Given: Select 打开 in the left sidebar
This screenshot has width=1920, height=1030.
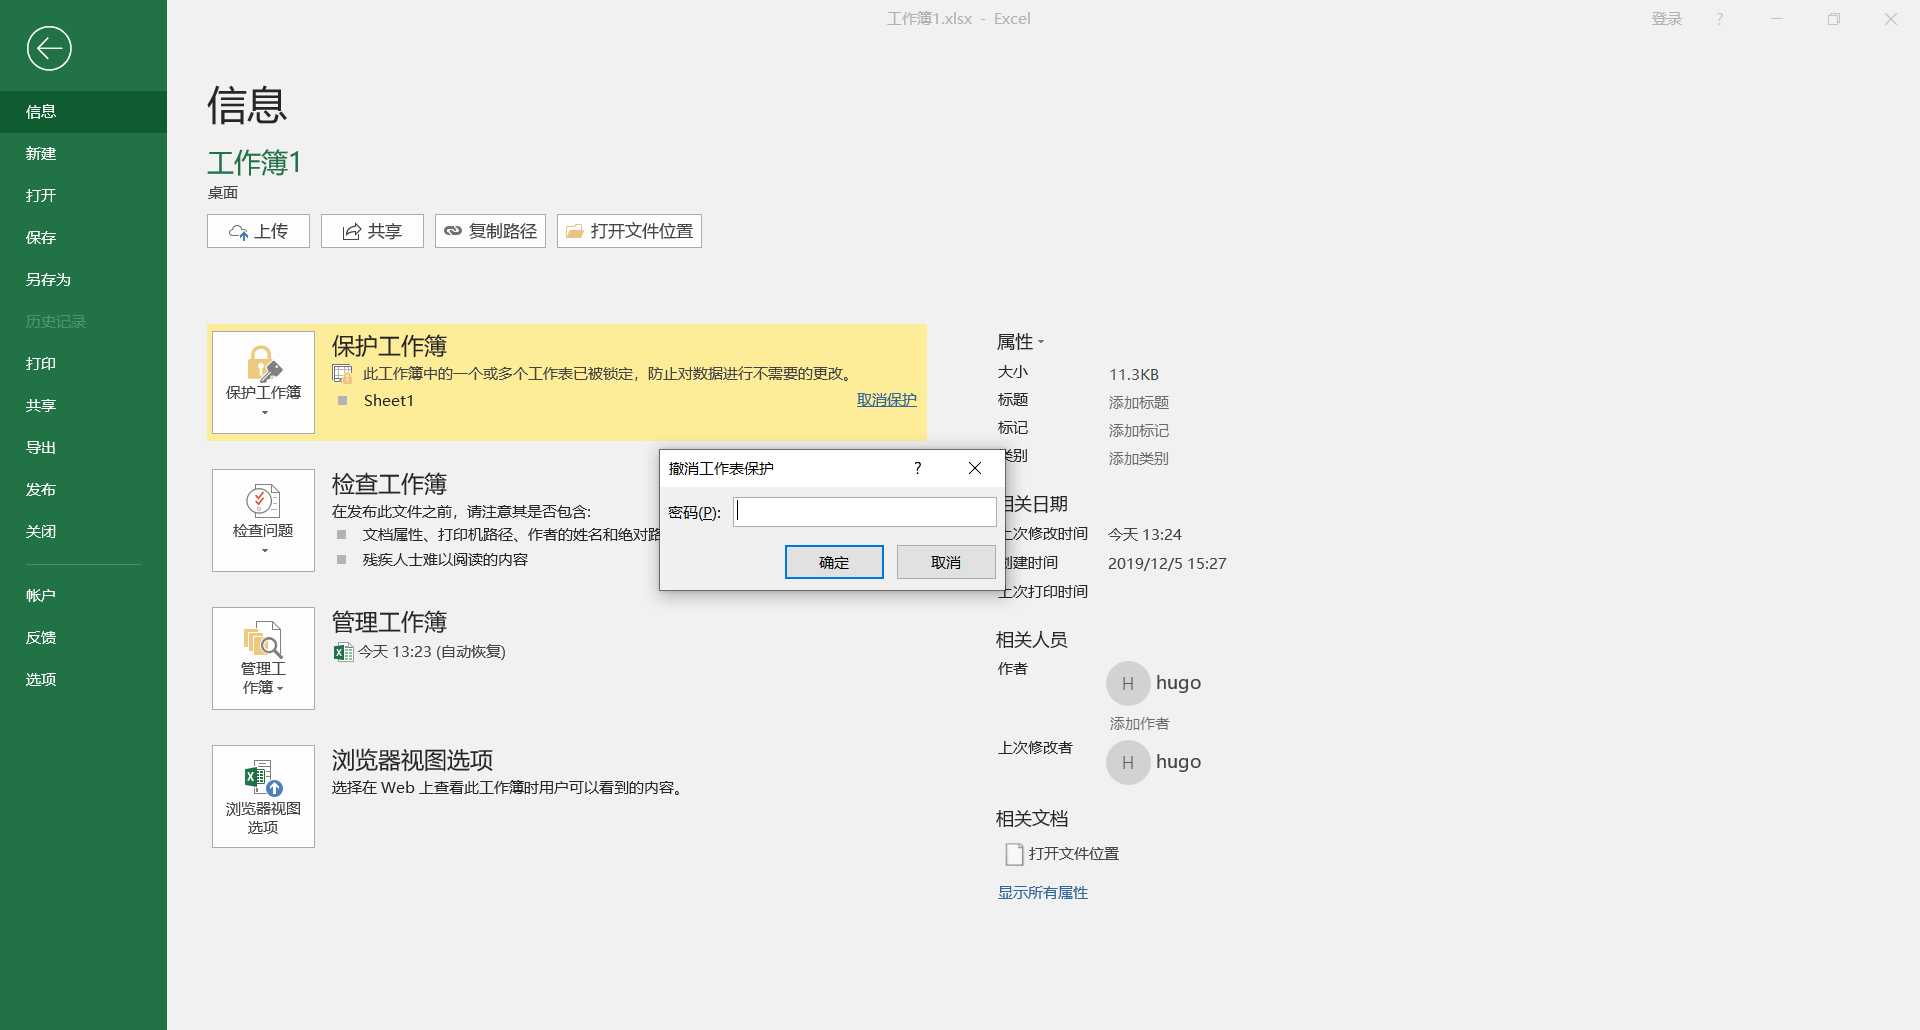Looking at the screenshot, I should point(83,196).
